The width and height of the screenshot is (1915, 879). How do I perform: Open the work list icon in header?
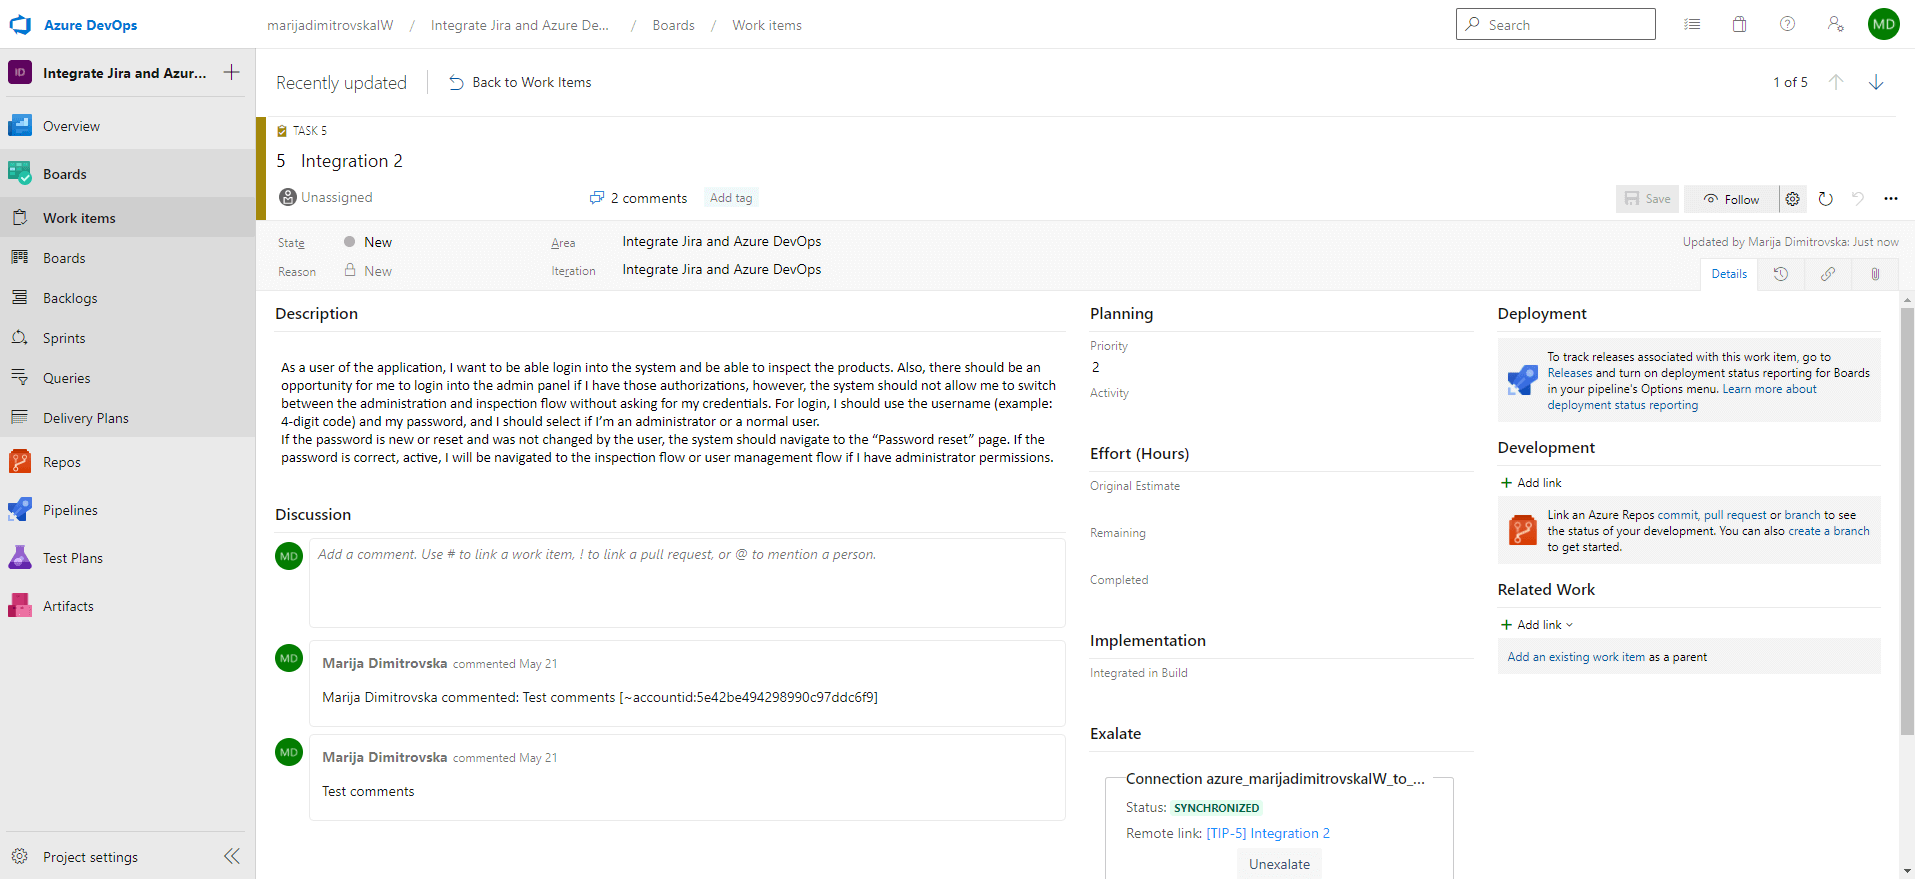pos(1692,24)
